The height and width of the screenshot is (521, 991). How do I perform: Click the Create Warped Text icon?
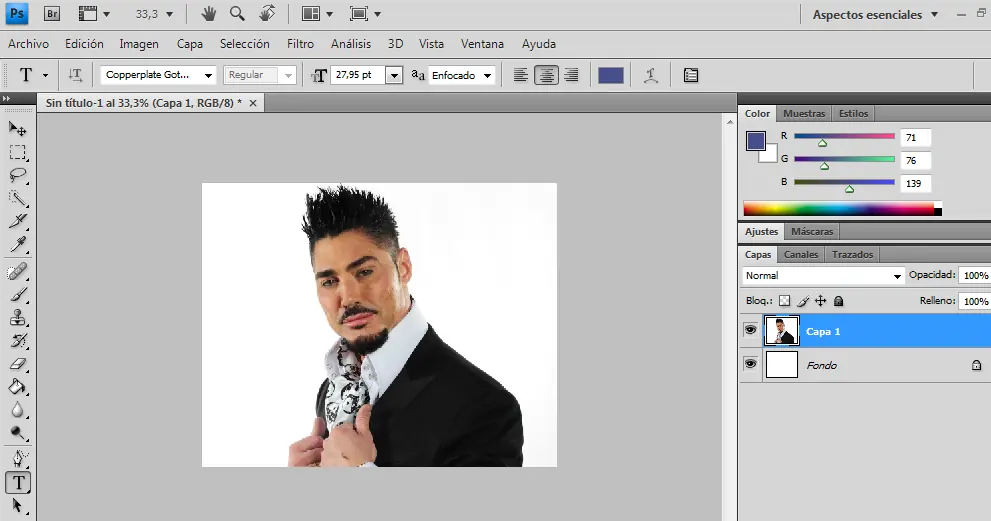point(651,75)
